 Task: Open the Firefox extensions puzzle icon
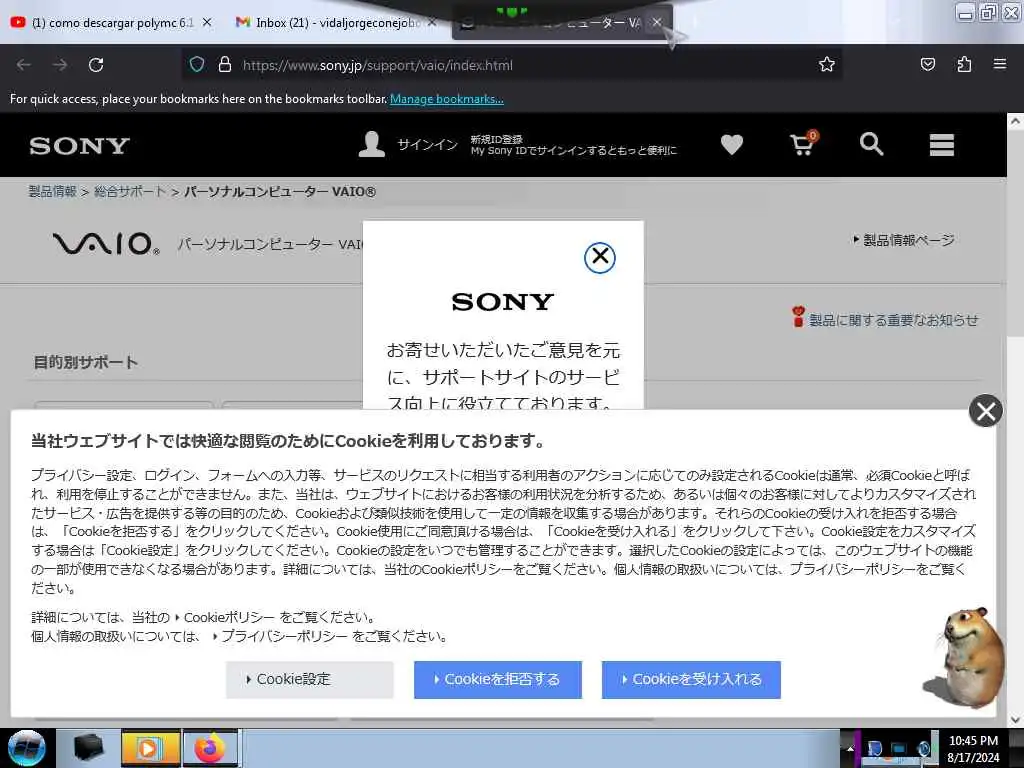(964, 64)
